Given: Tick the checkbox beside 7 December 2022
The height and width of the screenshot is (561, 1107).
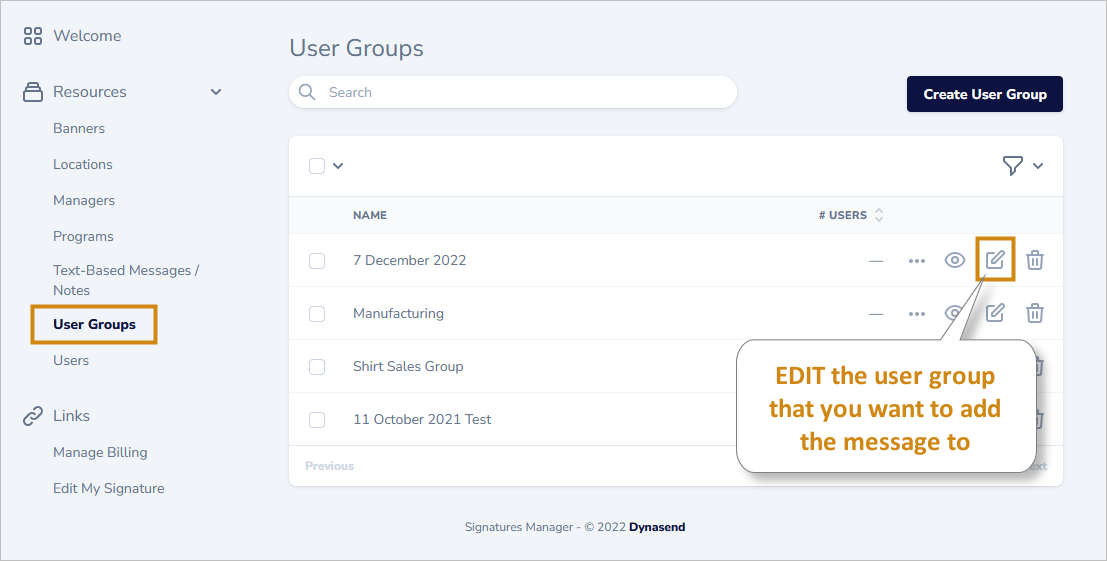Looking at the screenshot, I should click(317, 261).
